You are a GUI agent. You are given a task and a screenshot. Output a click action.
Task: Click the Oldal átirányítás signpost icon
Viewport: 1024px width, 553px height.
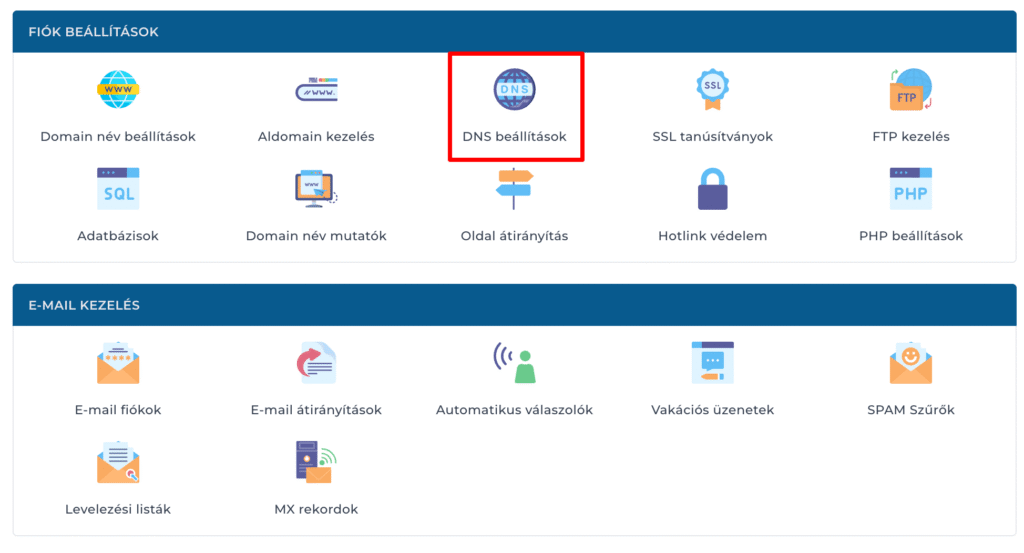pyautogui.click(x=514, y=189)
